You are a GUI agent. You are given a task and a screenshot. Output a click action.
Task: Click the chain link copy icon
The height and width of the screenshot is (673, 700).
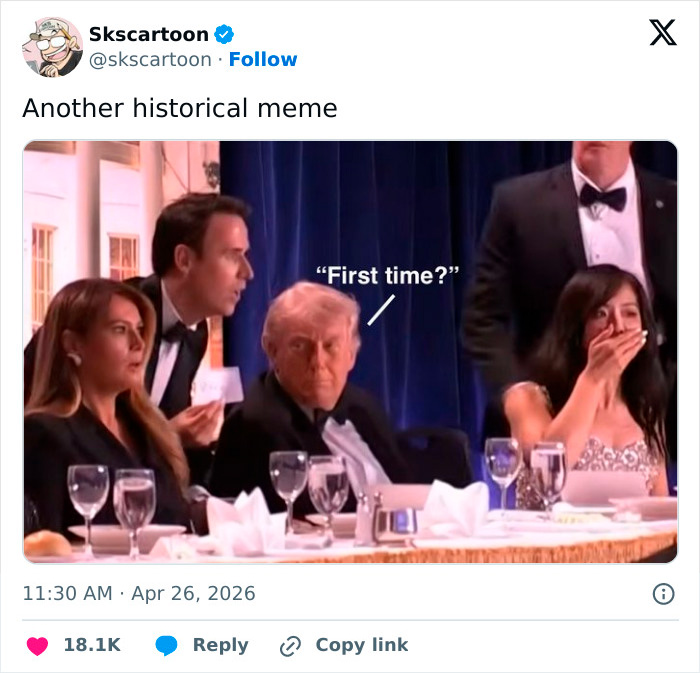291,646
